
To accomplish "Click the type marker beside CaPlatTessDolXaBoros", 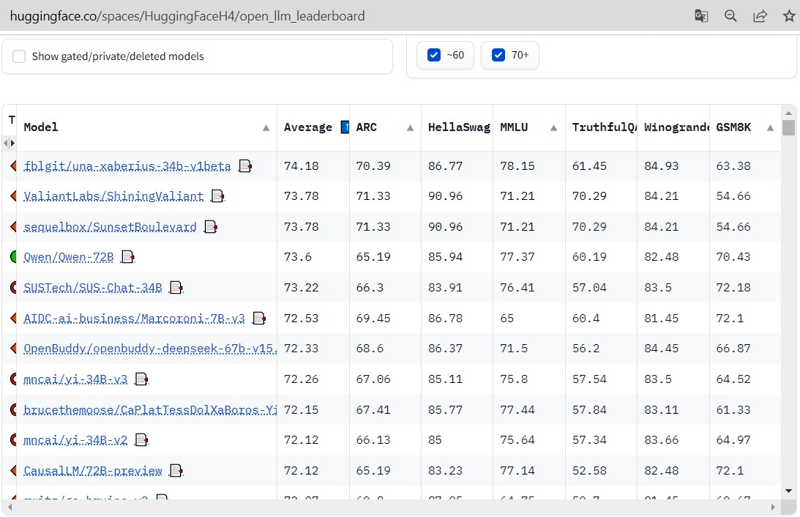I will coord(13,409).
